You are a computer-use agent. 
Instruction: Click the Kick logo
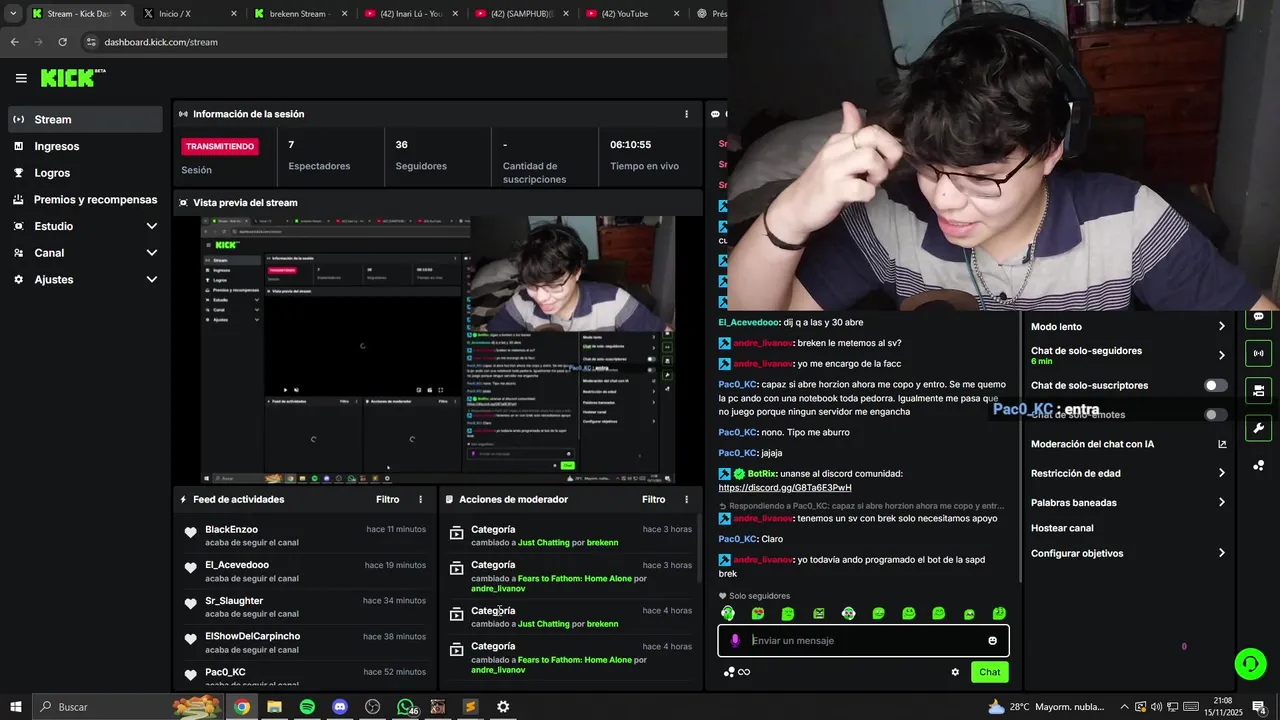pos(73,78)
